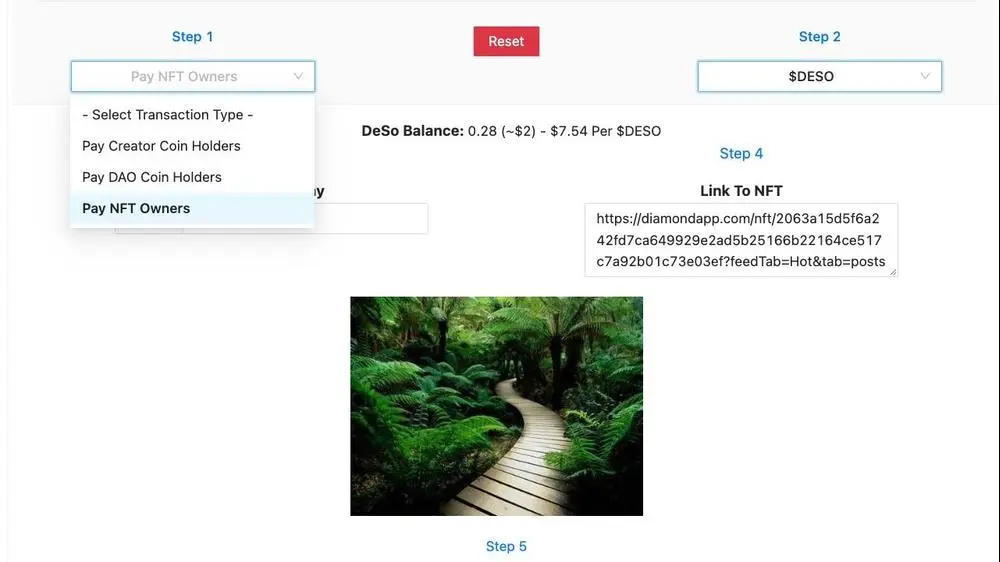1000x562 pixels.
Task: Select Pay DAO Coin Holders option
Action: (x=152, y=177)
